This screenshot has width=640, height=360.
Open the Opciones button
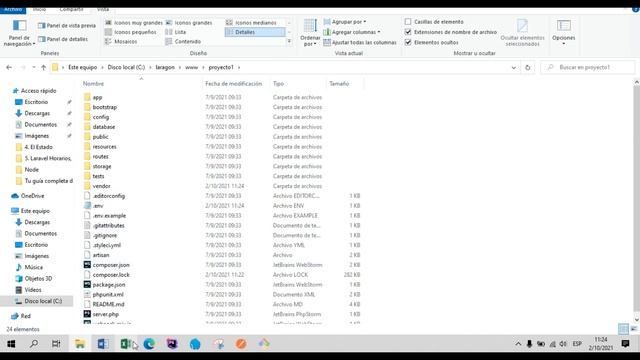(x=564, y=33)
